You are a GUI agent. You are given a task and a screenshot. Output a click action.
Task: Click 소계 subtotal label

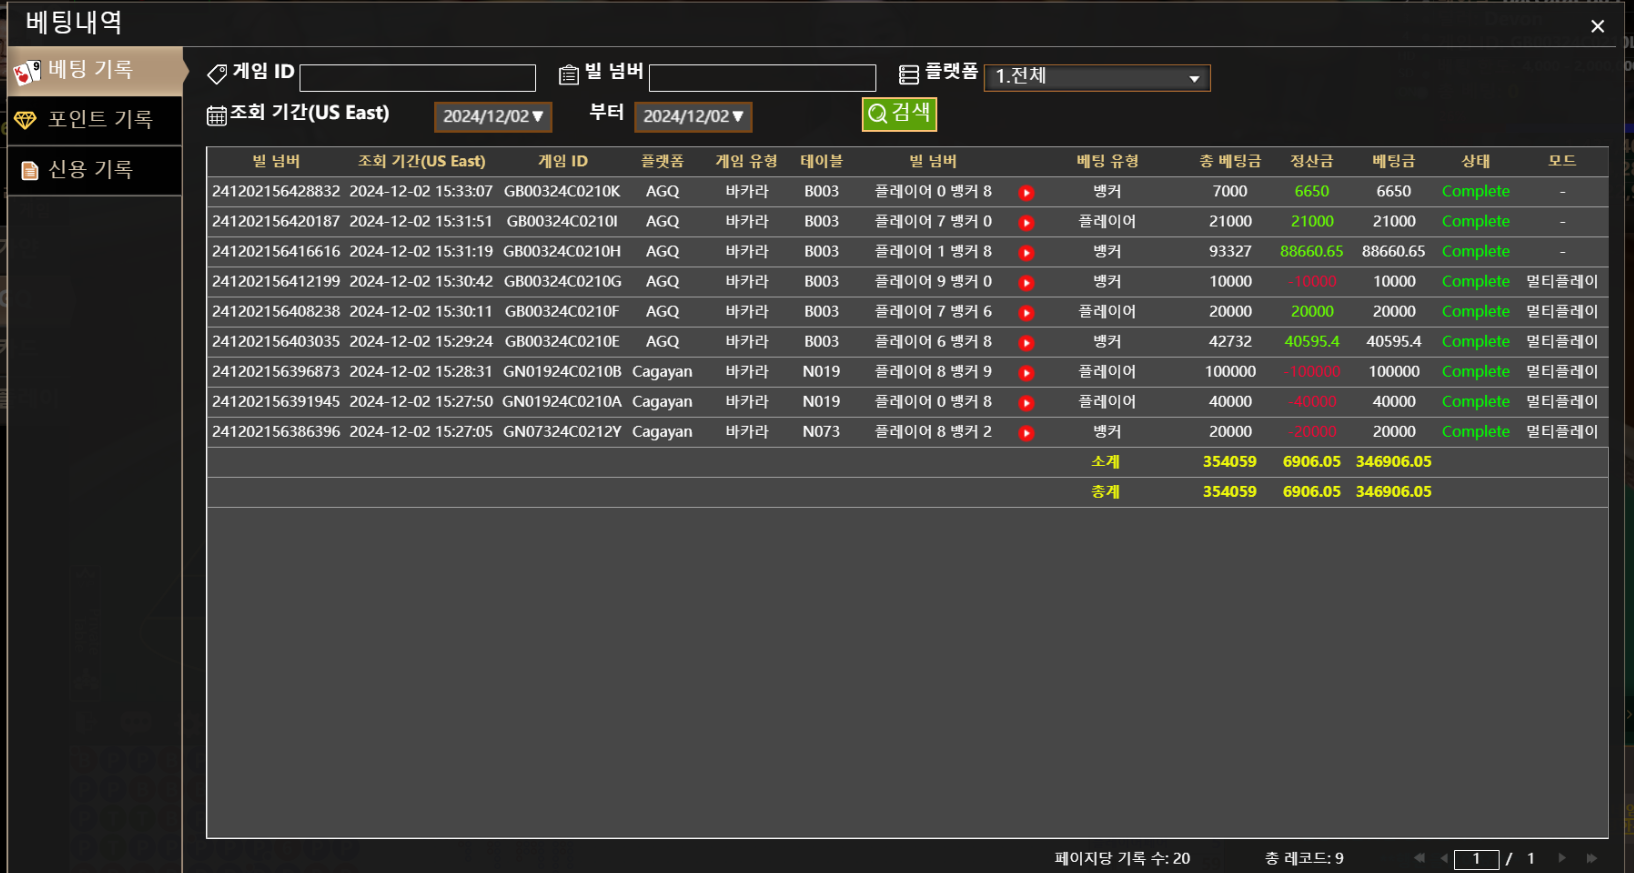point(1105,461)
